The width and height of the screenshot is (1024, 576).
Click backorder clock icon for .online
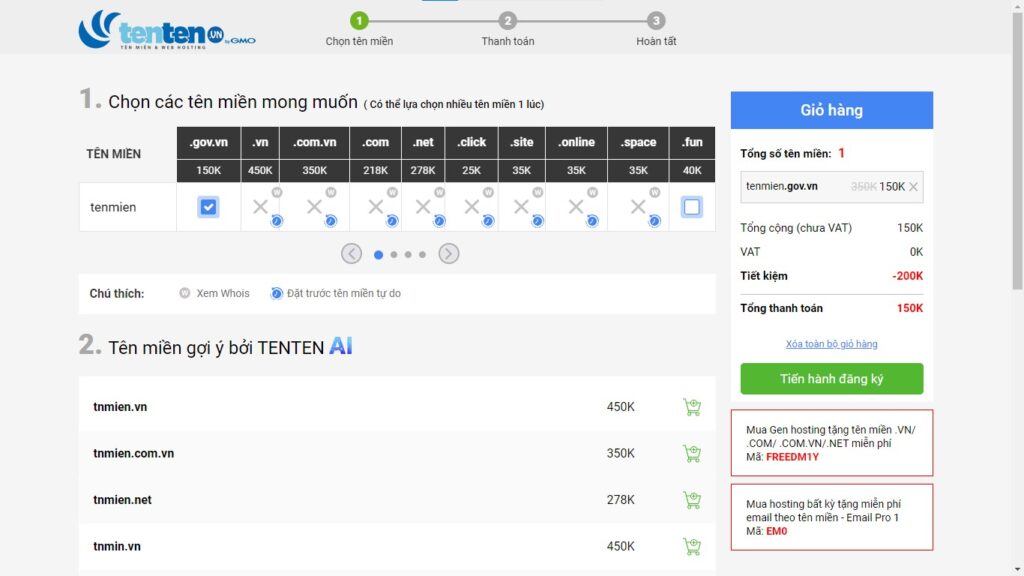(x=592, y=221)
